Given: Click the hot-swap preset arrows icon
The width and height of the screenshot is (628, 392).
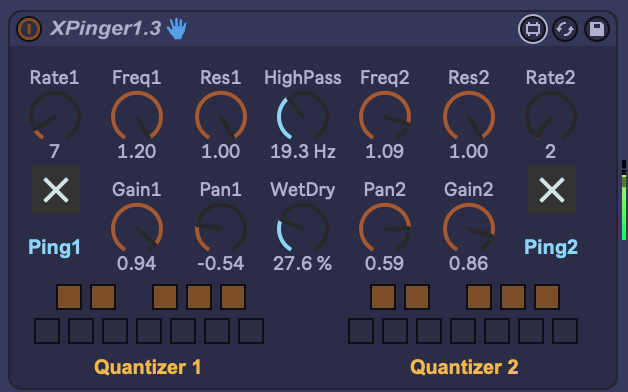Looking at the screenshot, I should click(565, 29).
